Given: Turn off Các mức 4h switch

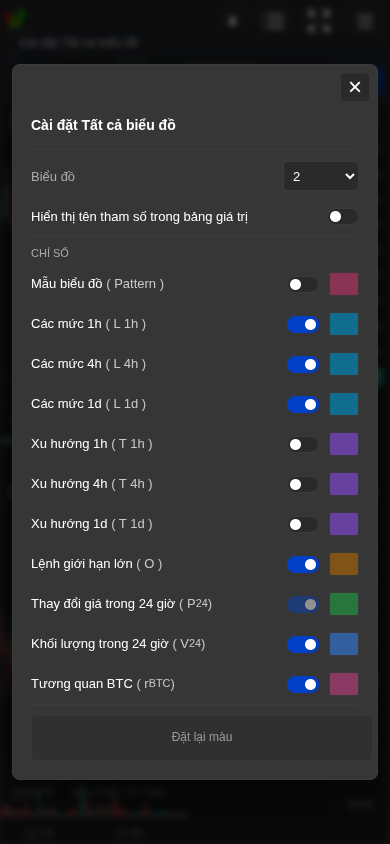Looking at the screenshot, I should pyautogui.click(x=303, y=364).
